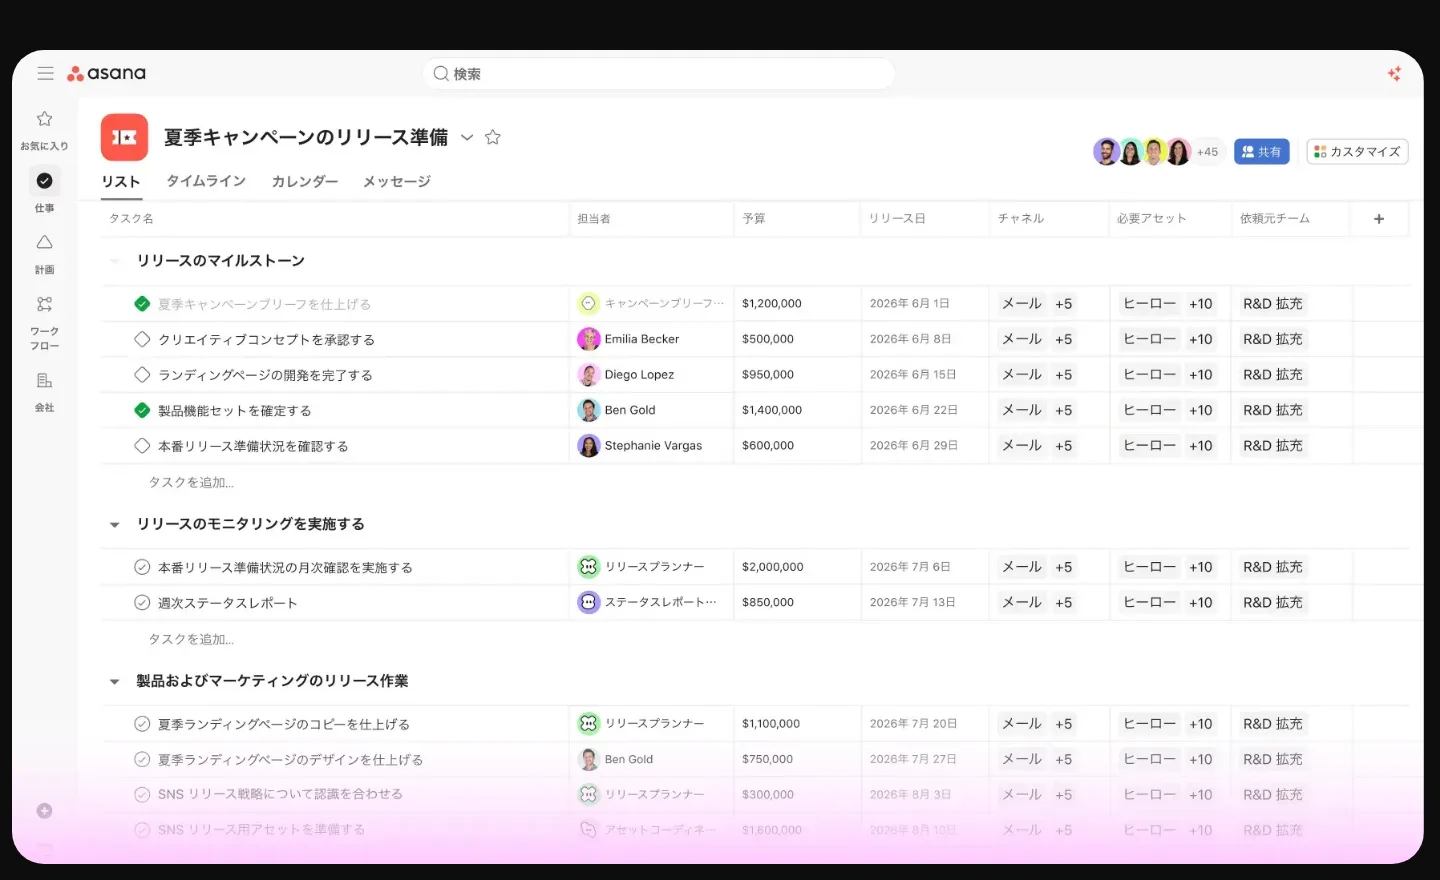Add a column with plus icon
1440x880 pixels.
[x=1379, y=219]
